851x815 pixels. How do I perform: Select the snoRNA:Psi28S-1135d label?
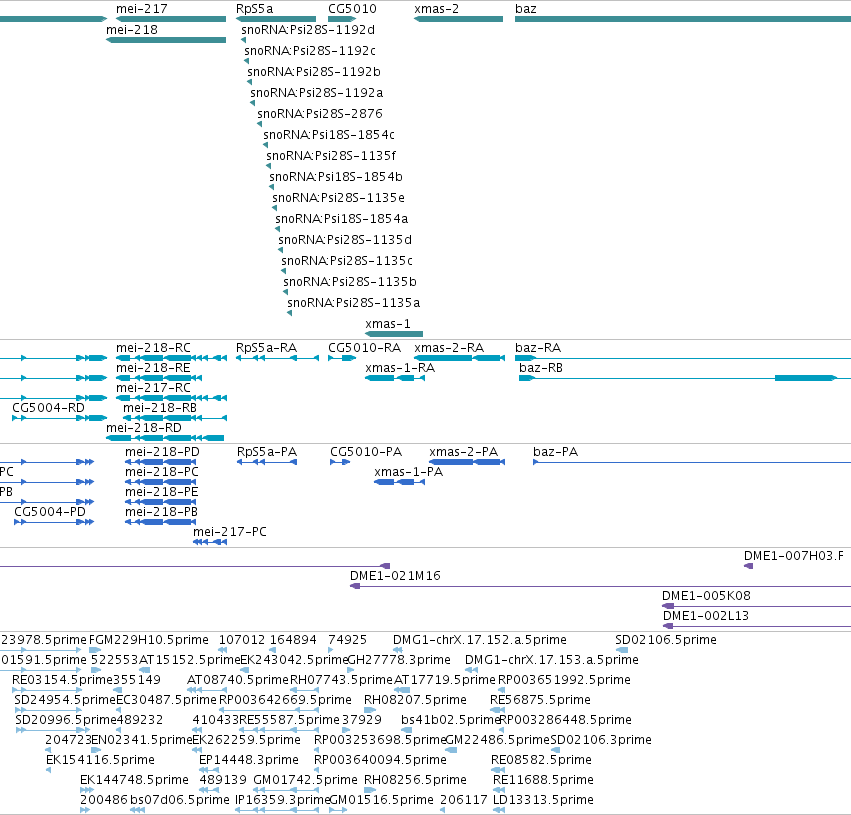coord(345,240)
